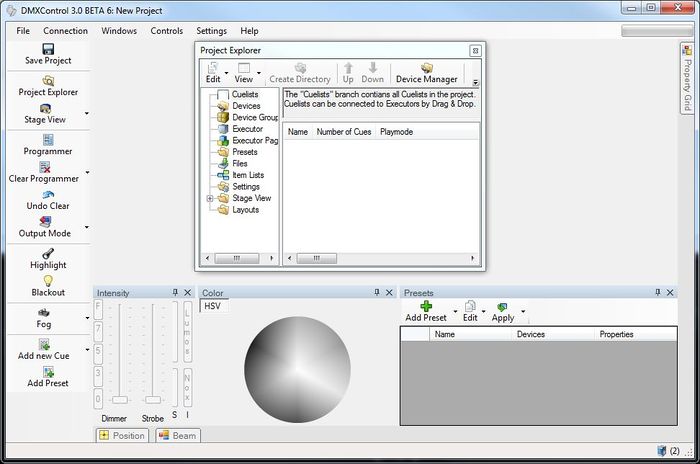Select the Cuelists tree item

coord(244,94)
